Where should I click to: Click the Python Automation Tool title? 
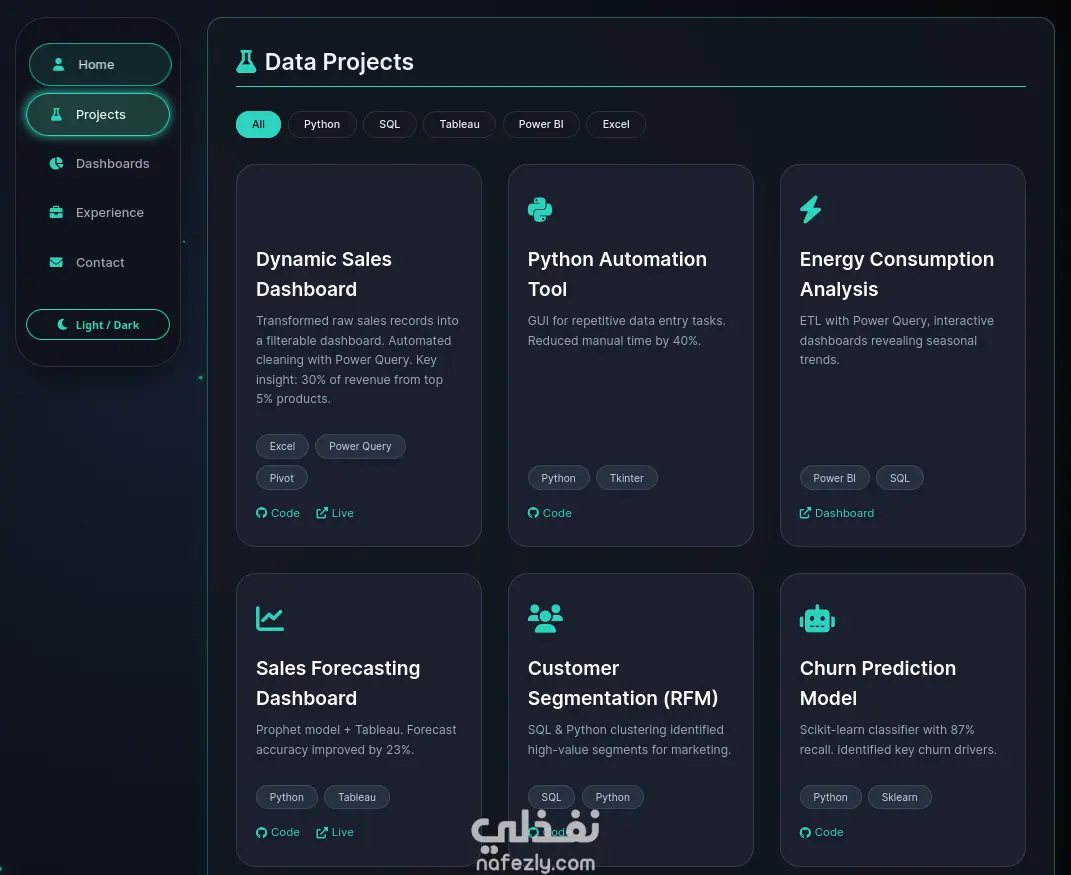(x=617, y=274)
